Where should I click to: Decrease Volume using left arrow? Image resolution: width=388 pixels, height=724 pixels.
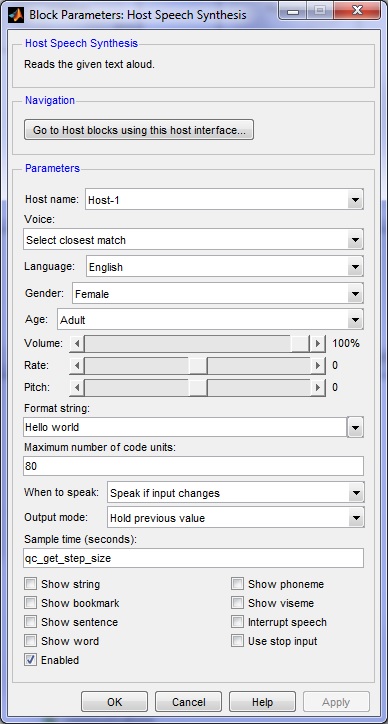coord(77,344)
